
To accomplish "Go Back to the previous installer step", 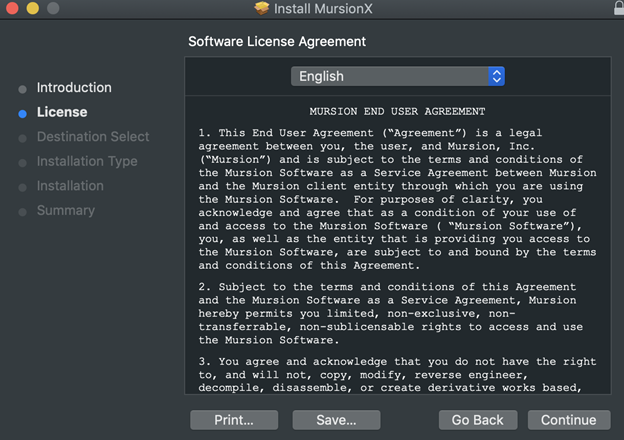I will click(476, 420).
